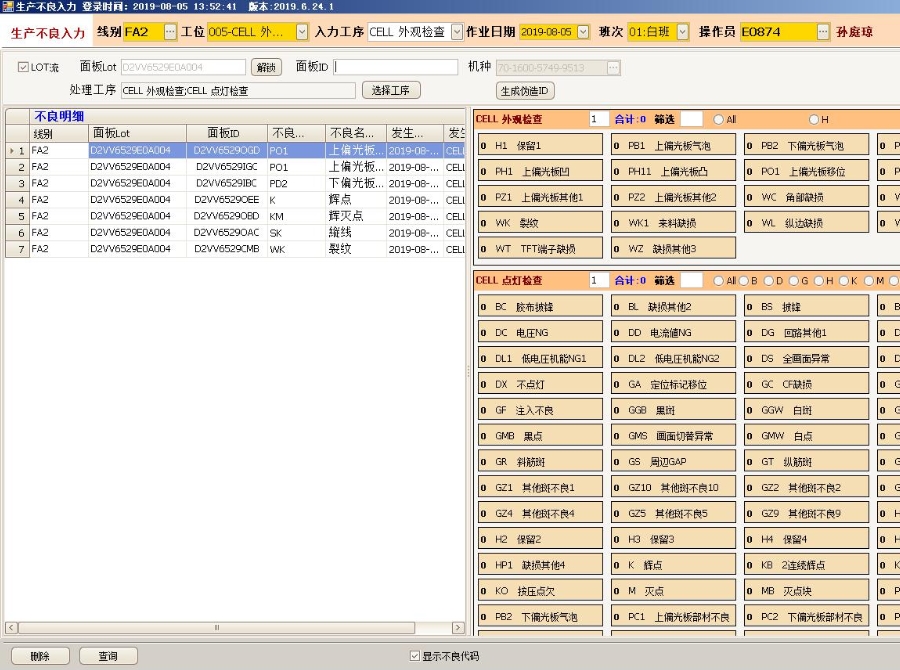Toggle the LOT流 checkbox
Viewport: 900px width, 670px height.
[24, 68]
